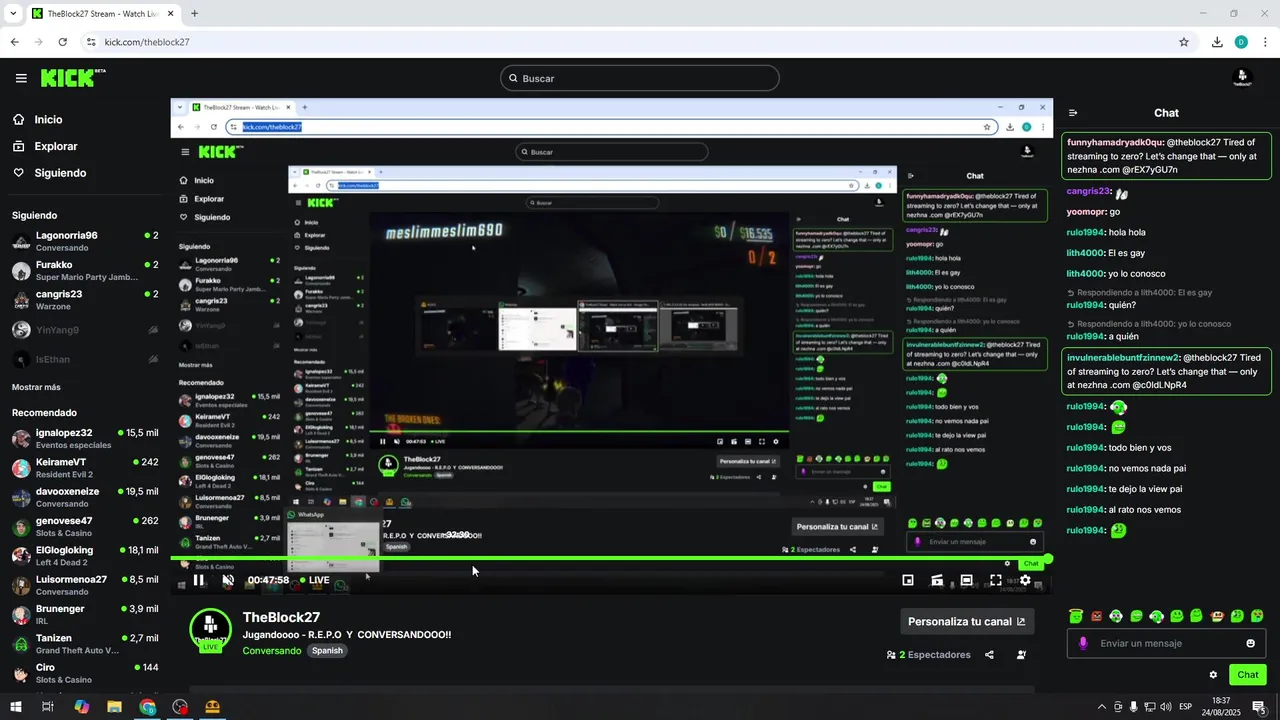The image size is (1280, 720).
Task: Open recommended channel Brunenger
Action: pyautogui.click(x=85, y=614)
